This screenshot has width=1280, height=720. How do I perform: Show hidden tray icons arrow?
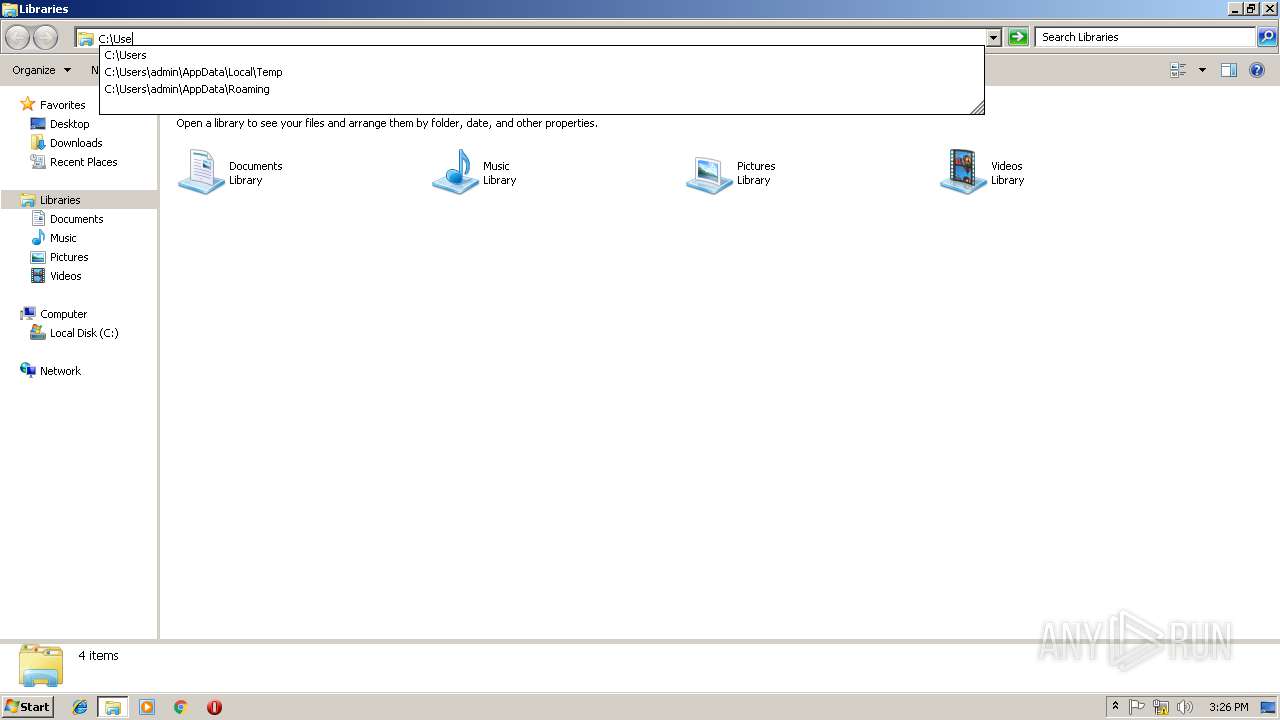click(1116, 707)
